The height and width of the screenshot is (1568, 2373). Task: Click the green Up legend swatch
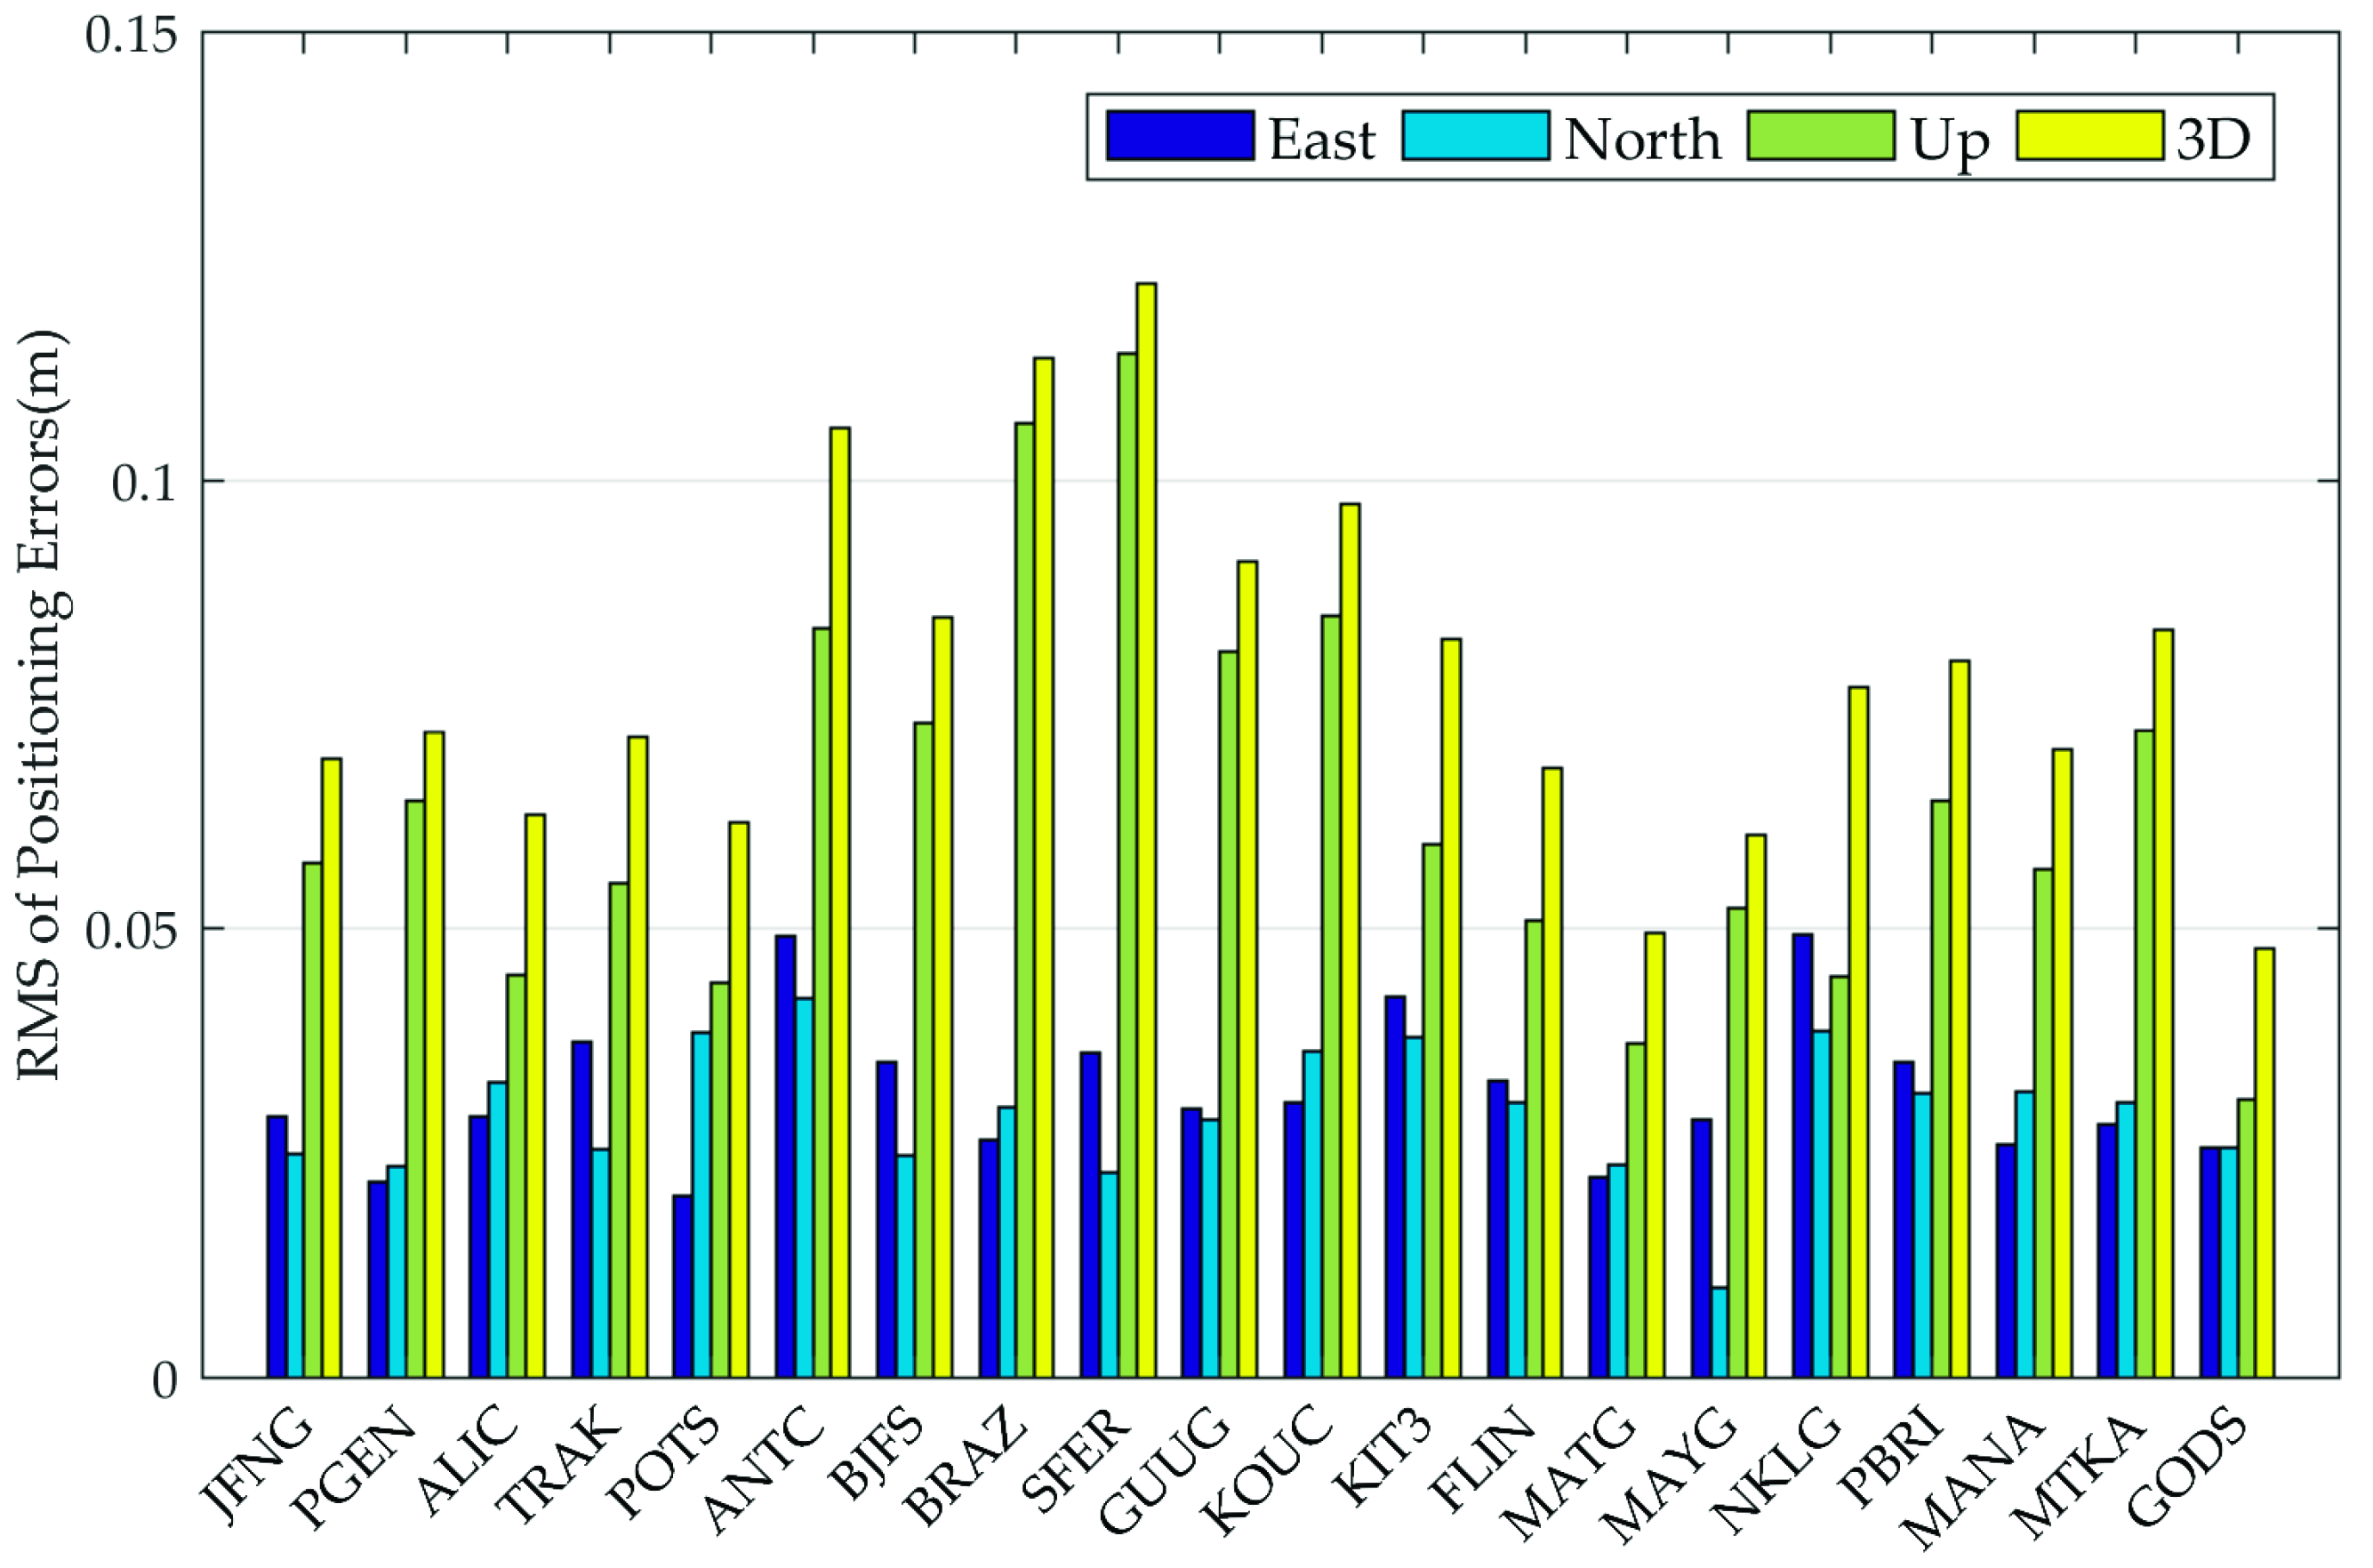click(x=1820, y=137)
